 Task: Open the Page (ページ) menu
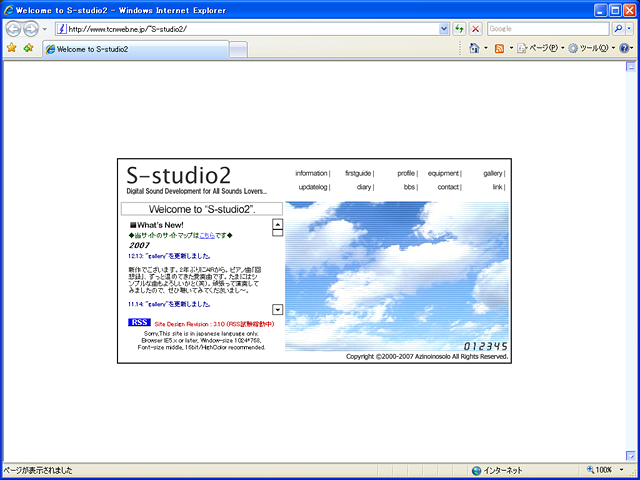click(x=541, y=48)
